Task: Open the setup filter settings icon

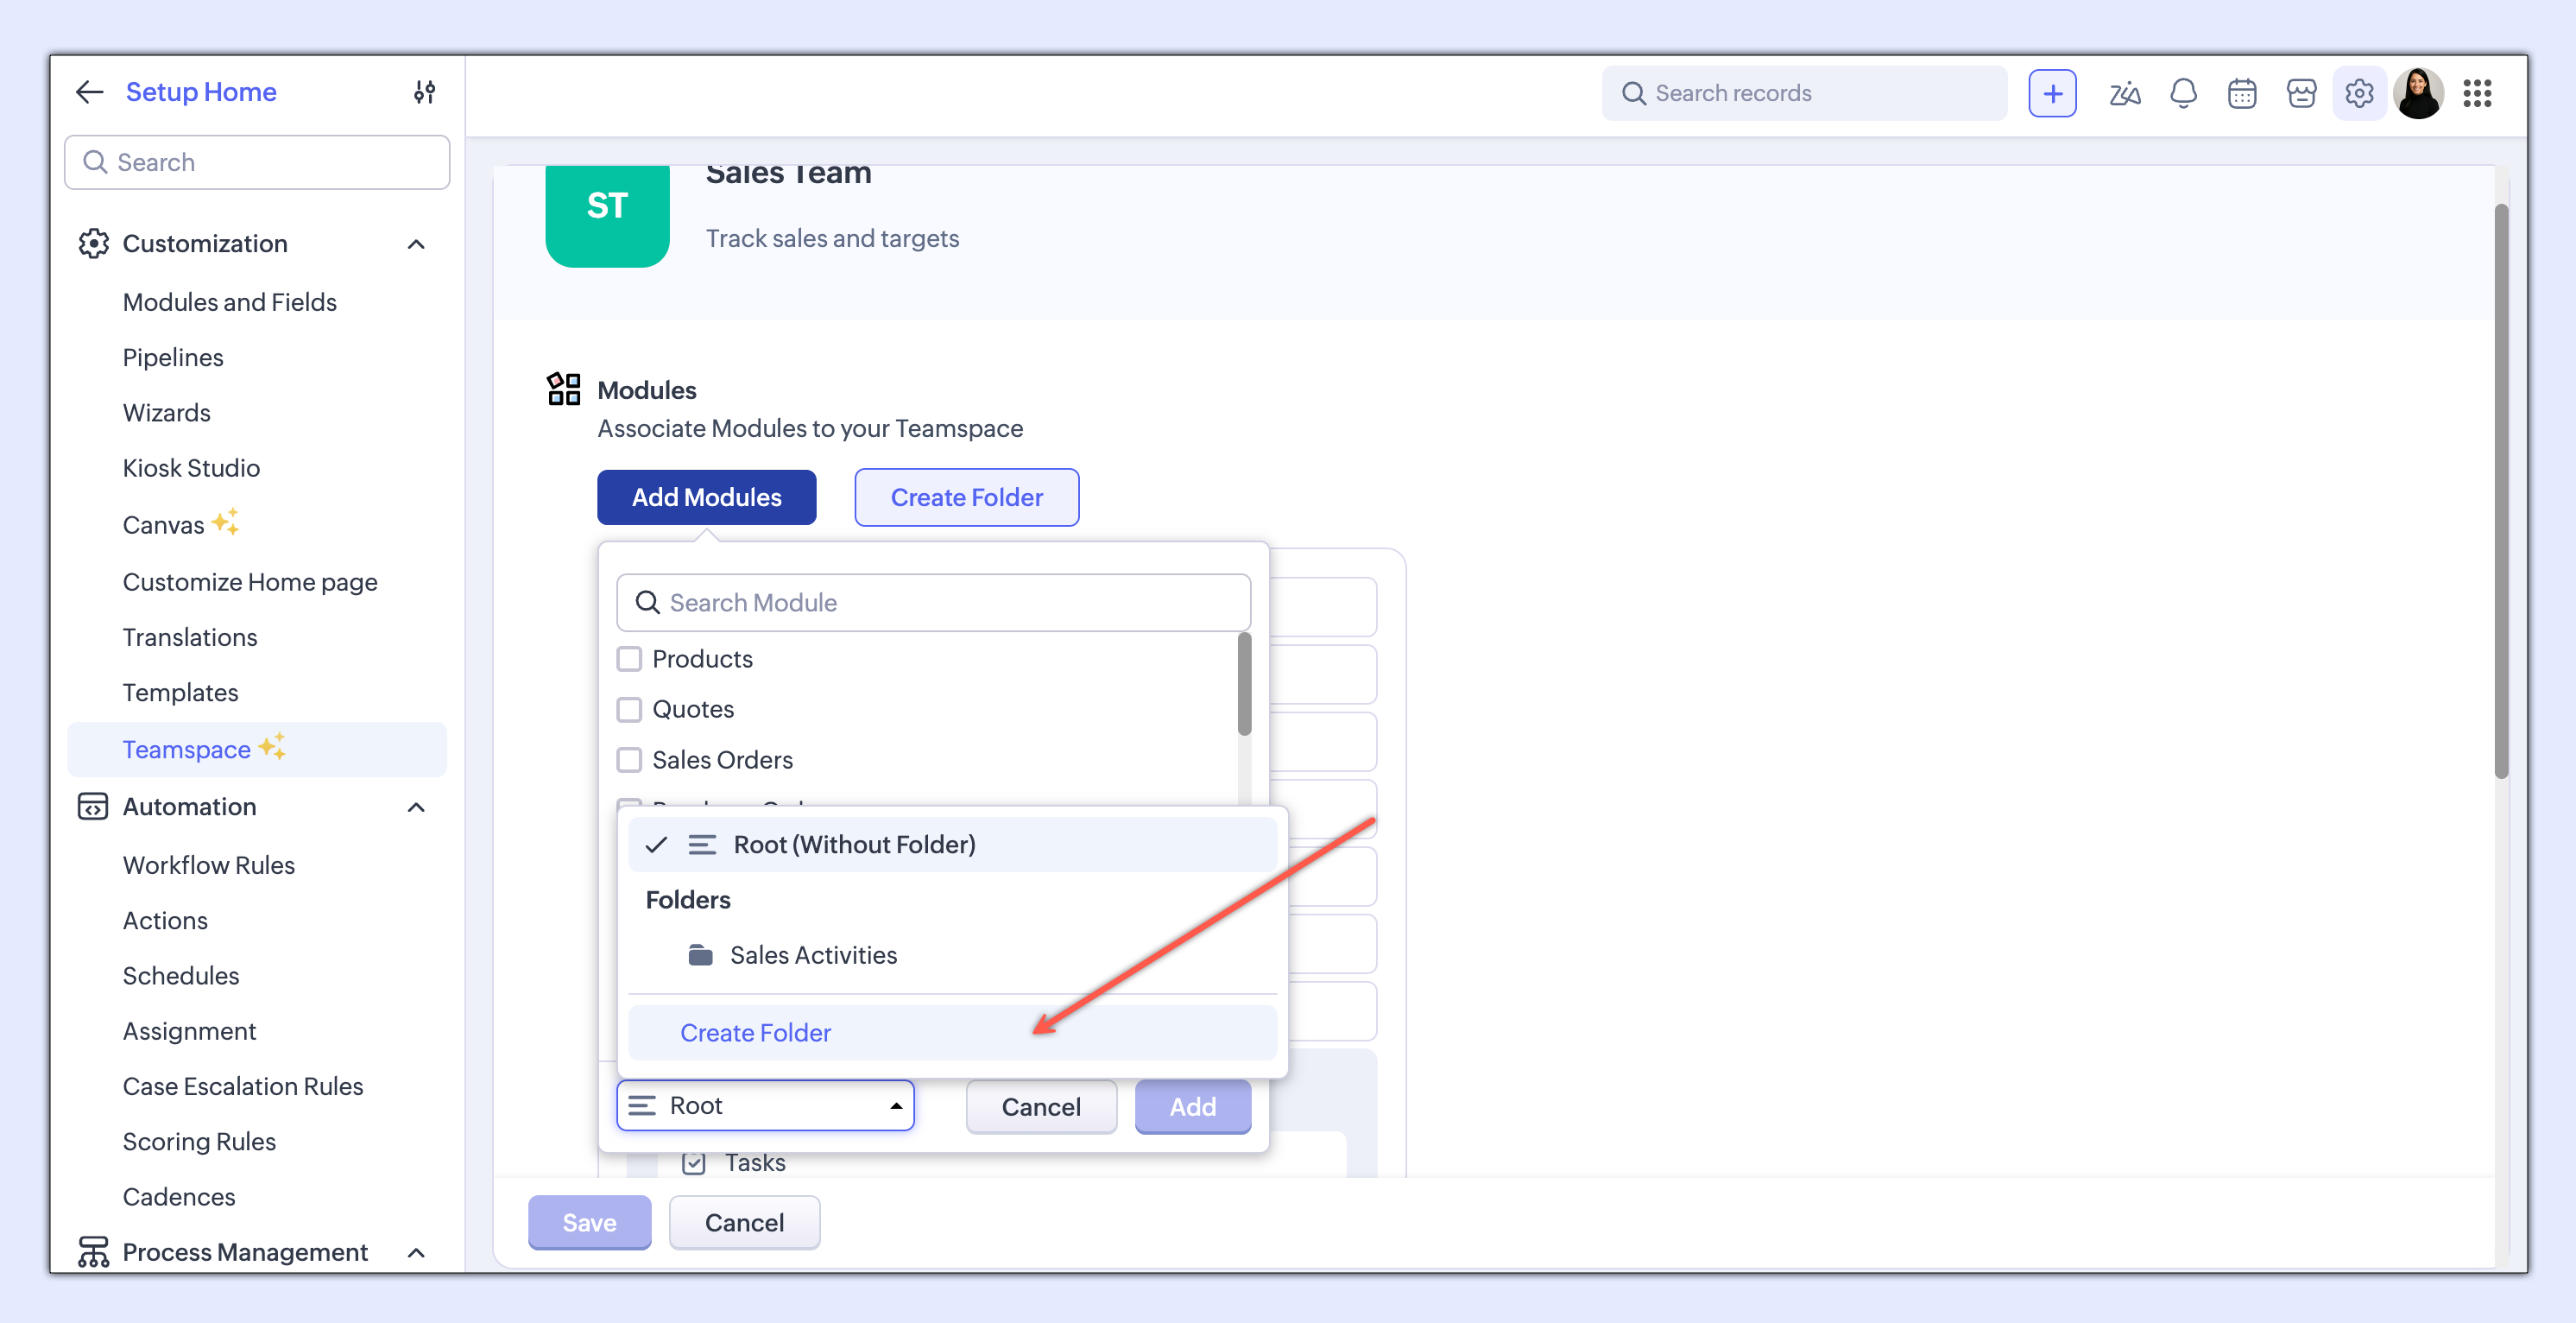Action: (424, 92)
